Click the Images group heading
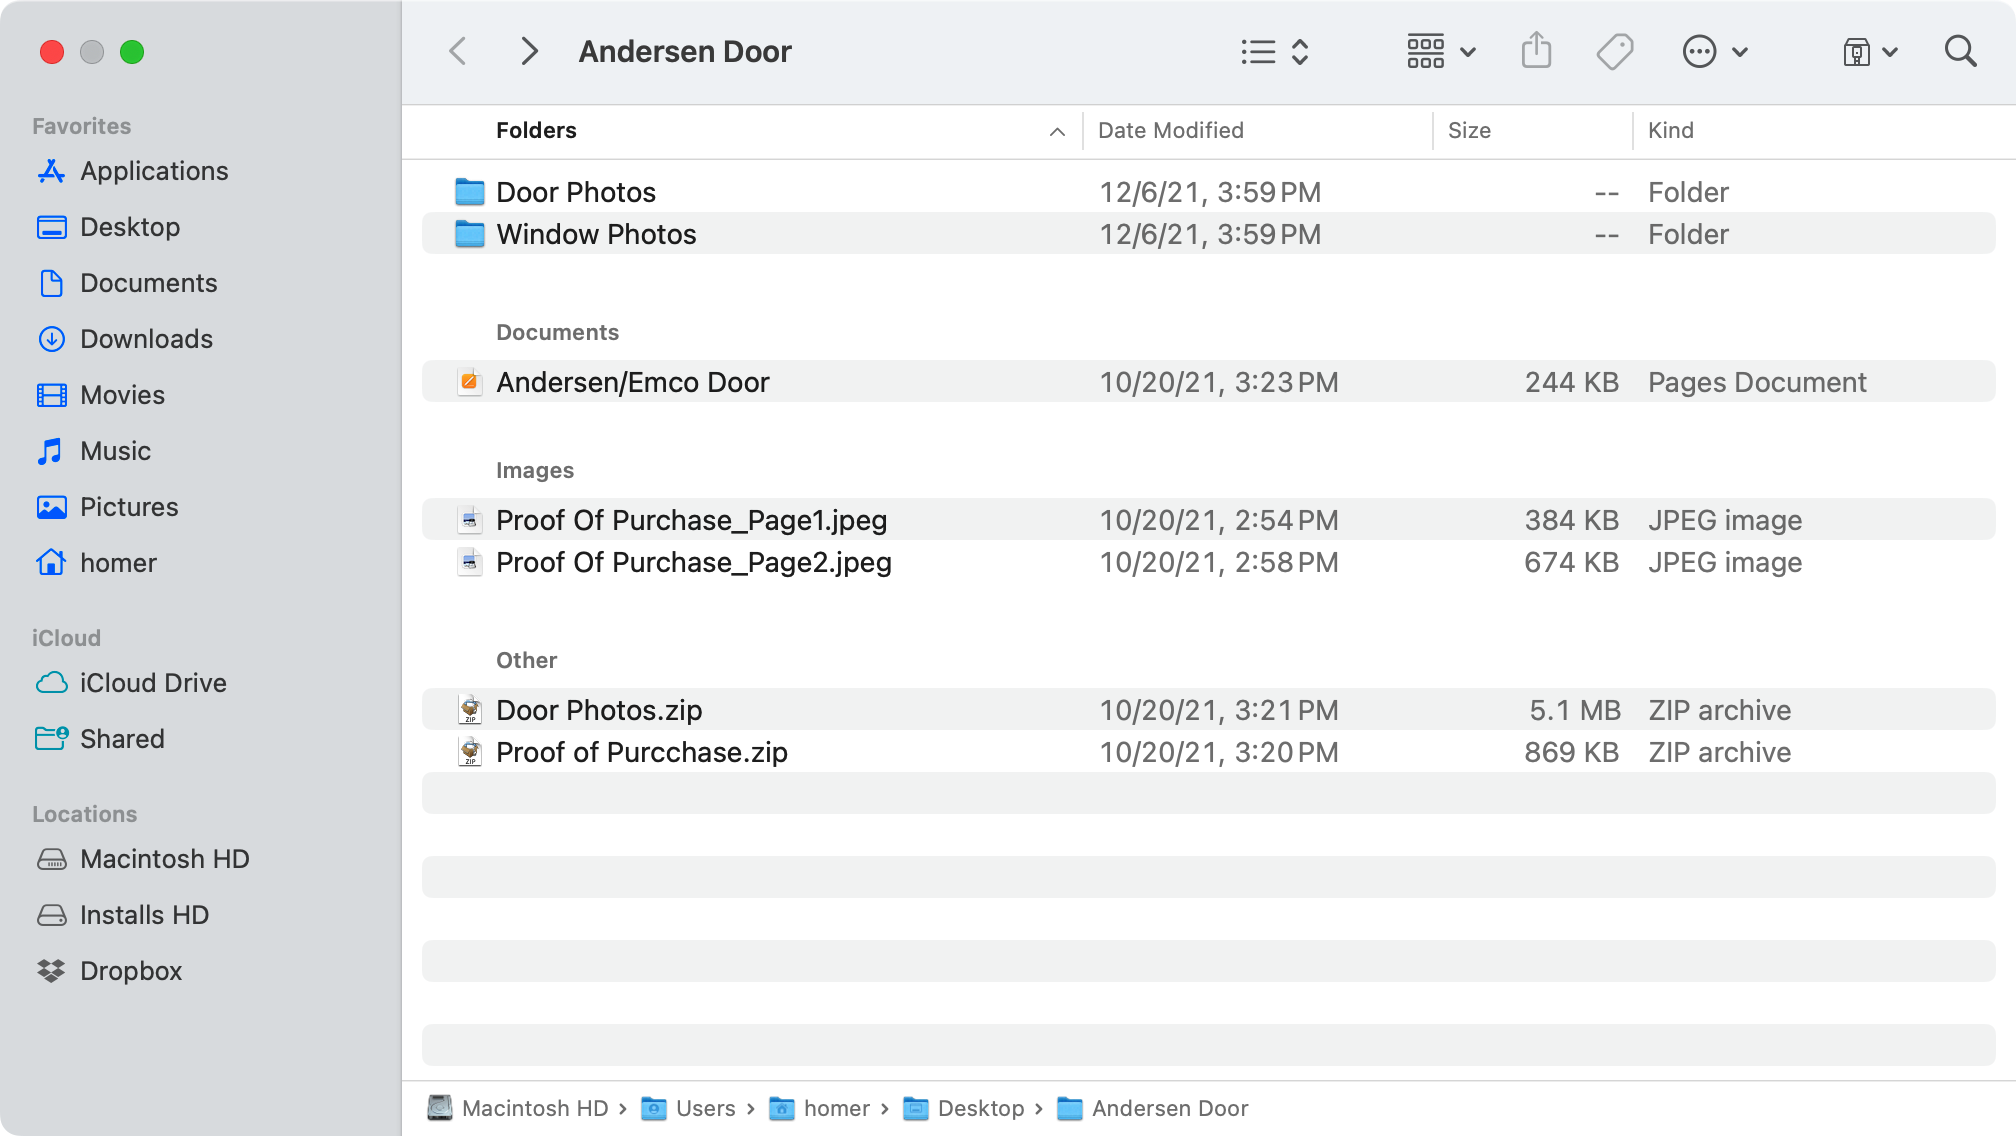This screenshot has width=2016, height=1136. pos(535,470)
